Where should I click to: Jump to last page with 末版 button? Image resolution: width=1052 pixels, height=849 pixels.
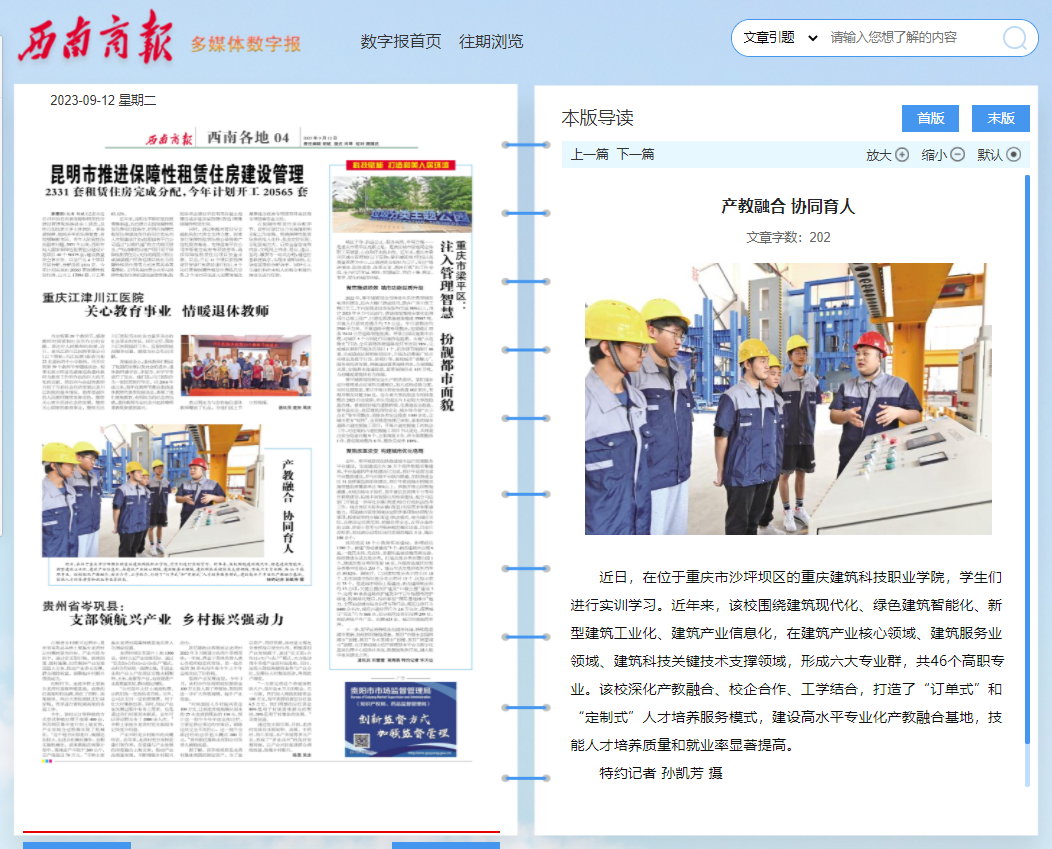click(x=1000, y=118)
